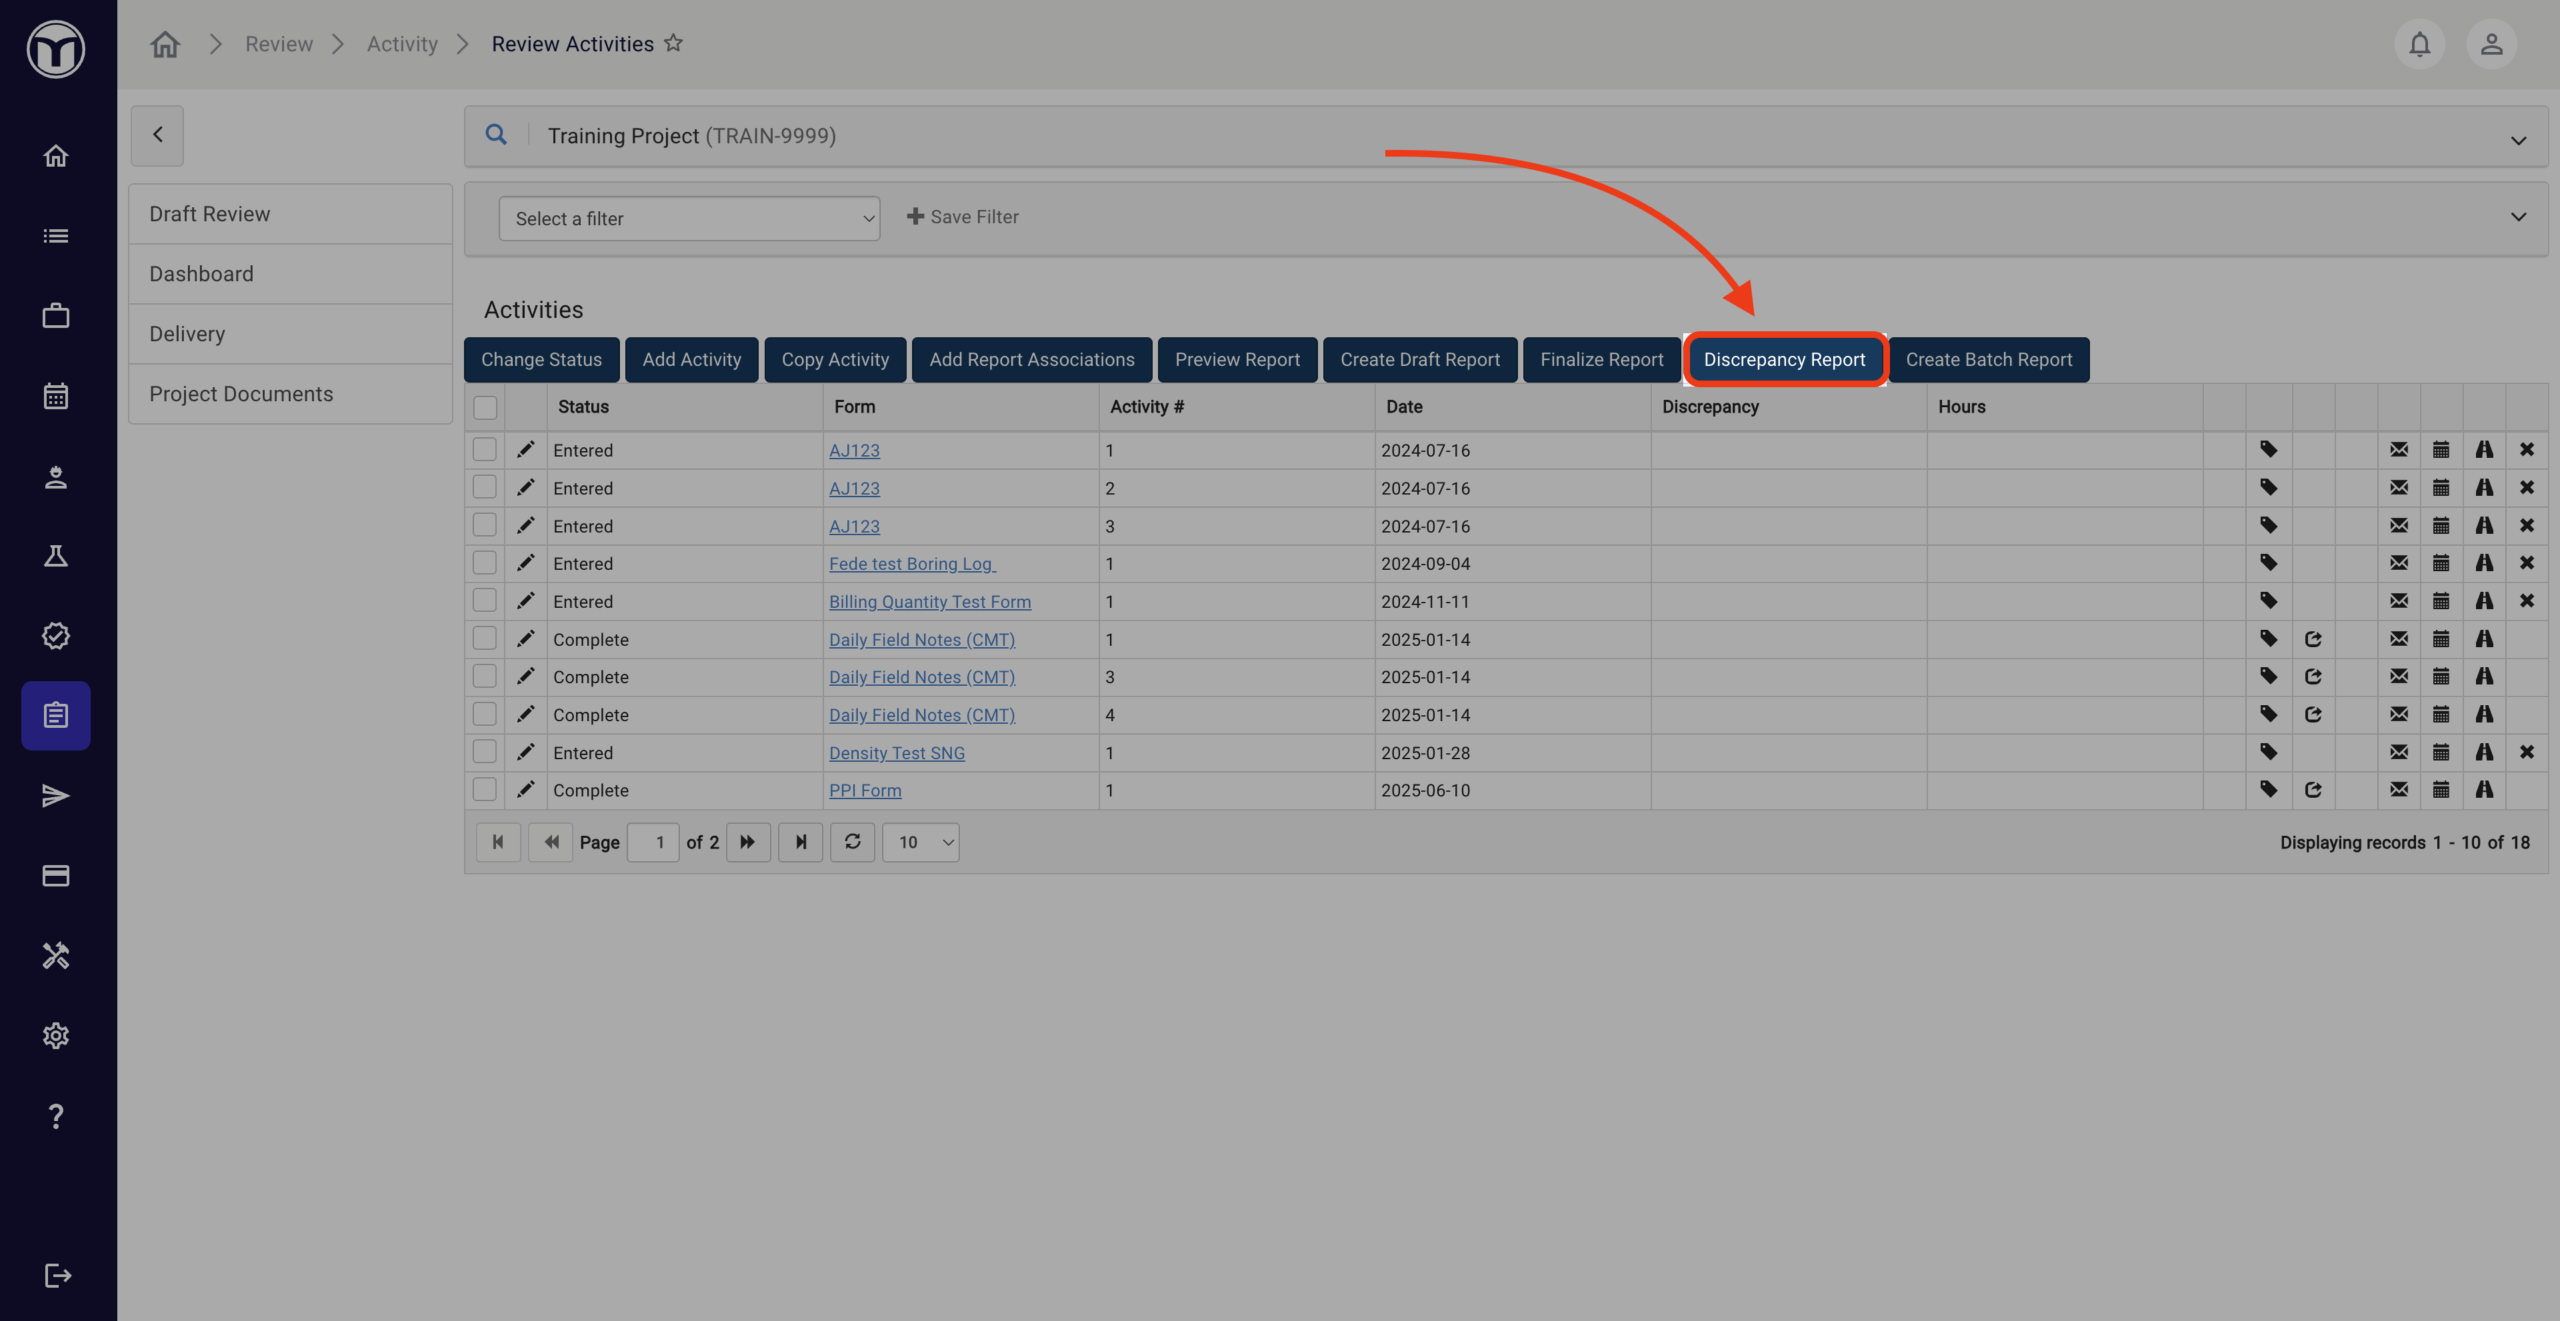Open the Billing Quantity Test Form link
This screenshot has height=1321, width=2560.
tap(929, 601)
